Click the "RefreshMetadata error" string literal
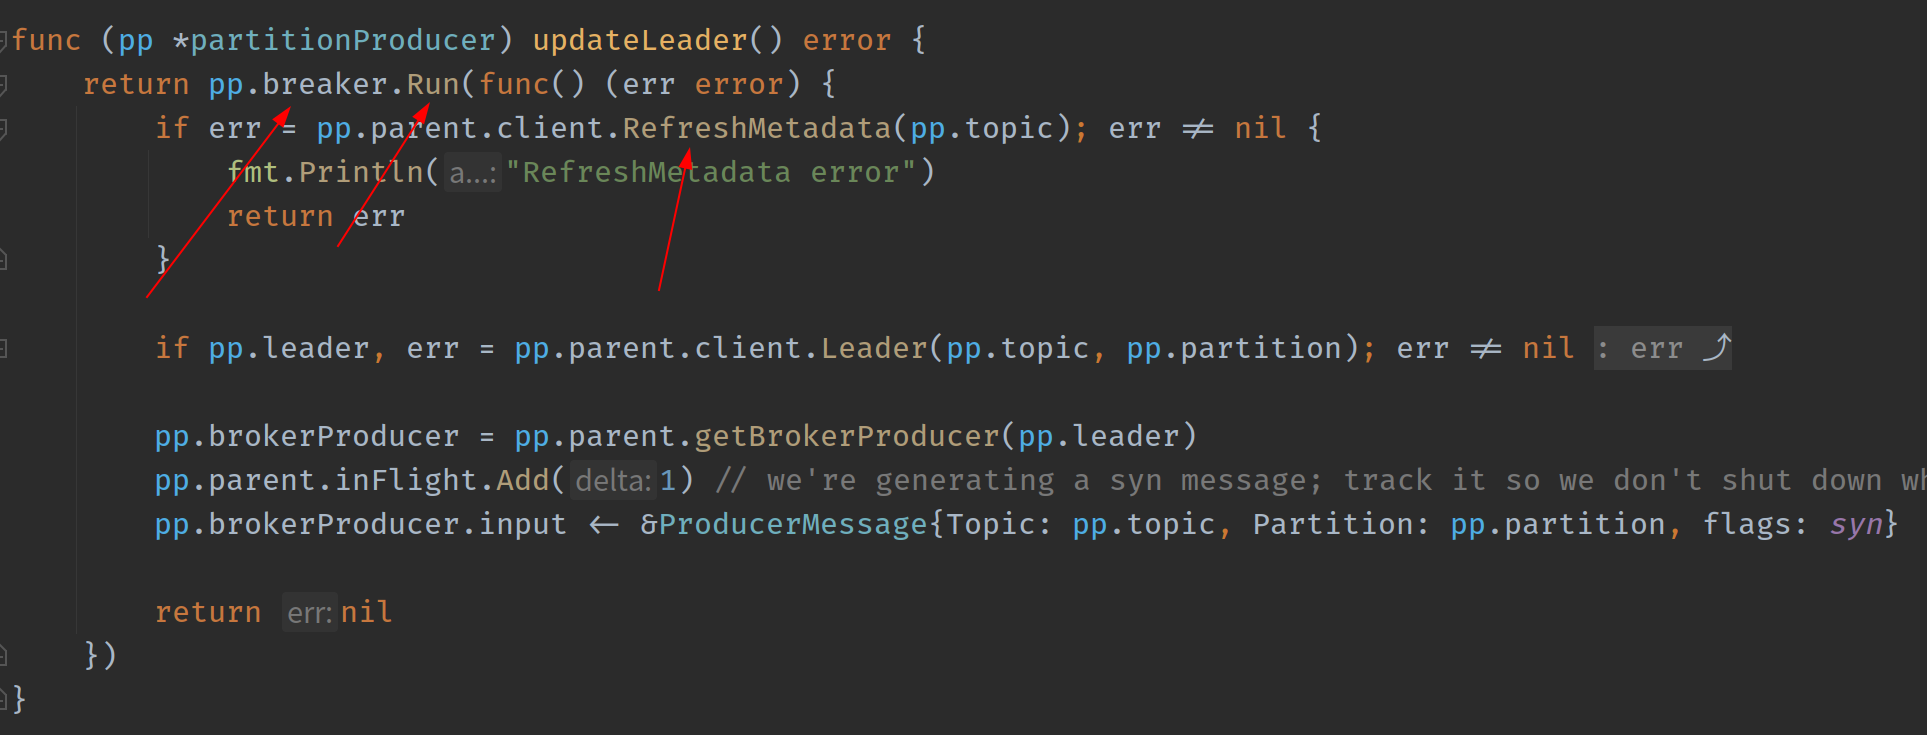Image resolution: width=1927 pixels, height=735 pixels. 711,172
